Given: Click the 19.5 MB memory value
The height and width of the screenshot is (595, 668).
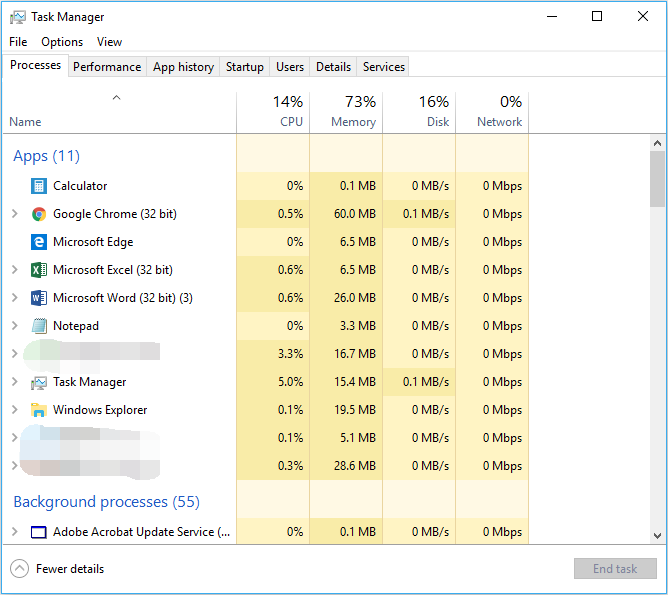Looking at the screenshot, I should tap(355, 410).
